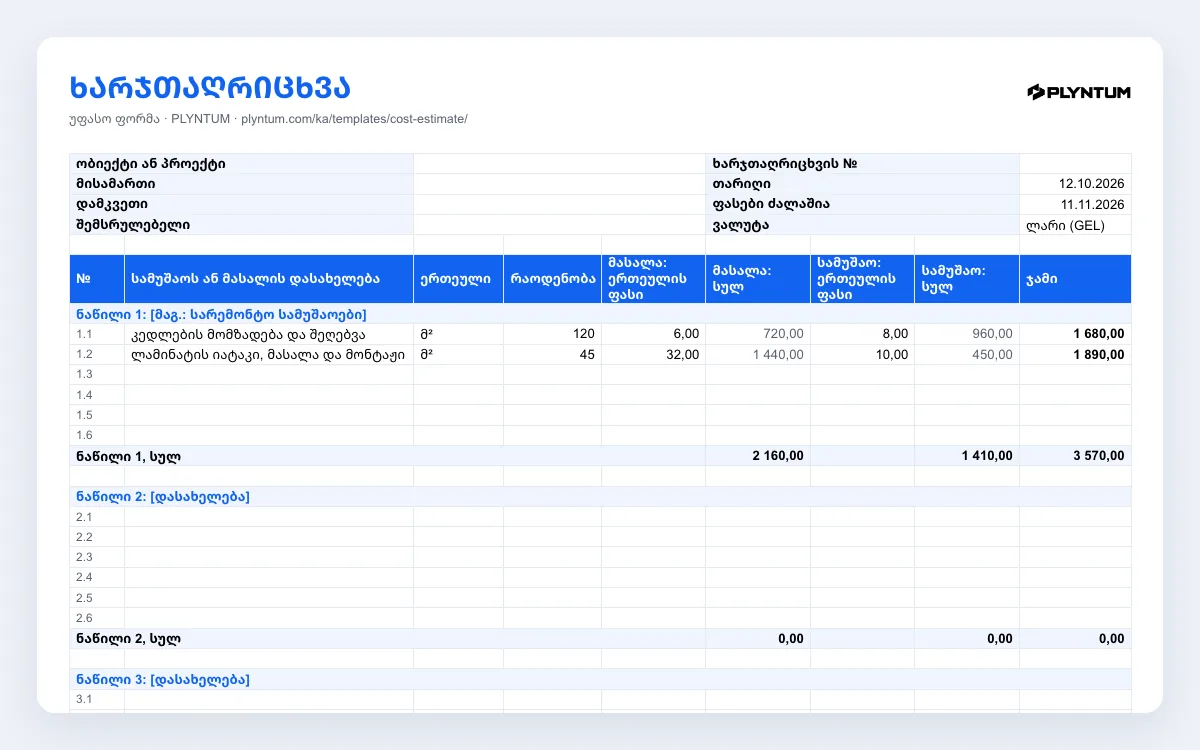Click the row total 1 680,00

1075,334
